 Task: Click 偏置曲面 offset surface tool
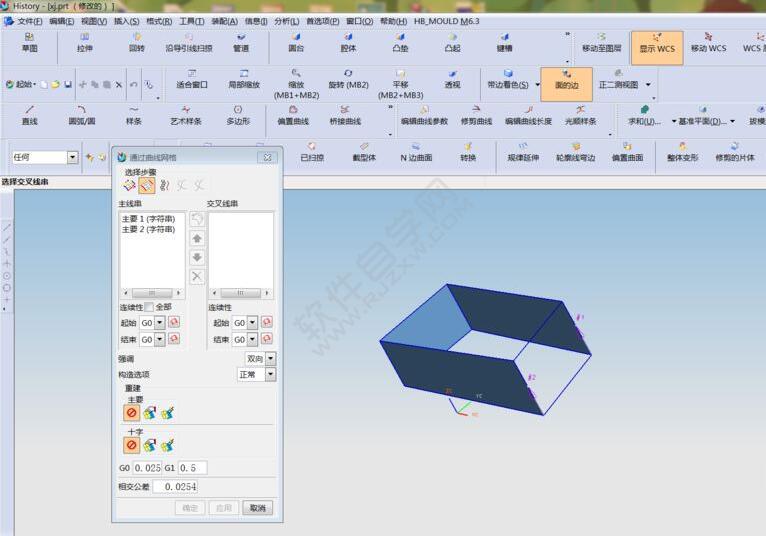pos(627,152)
